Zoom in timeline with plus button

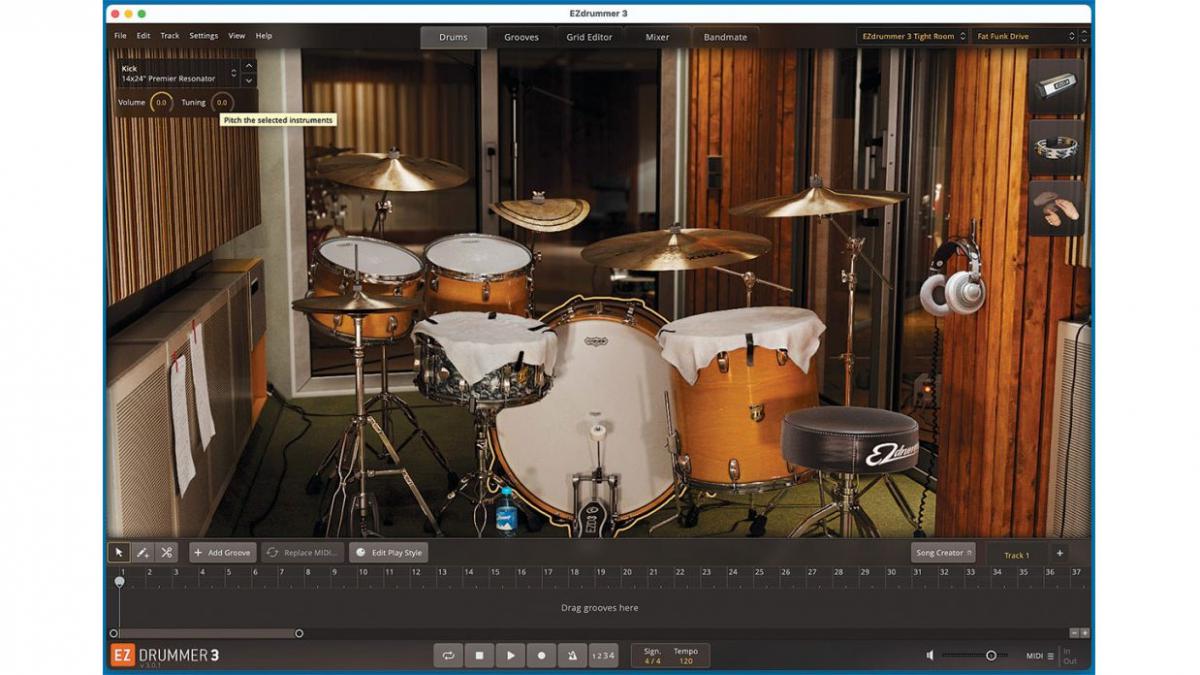1085,633
